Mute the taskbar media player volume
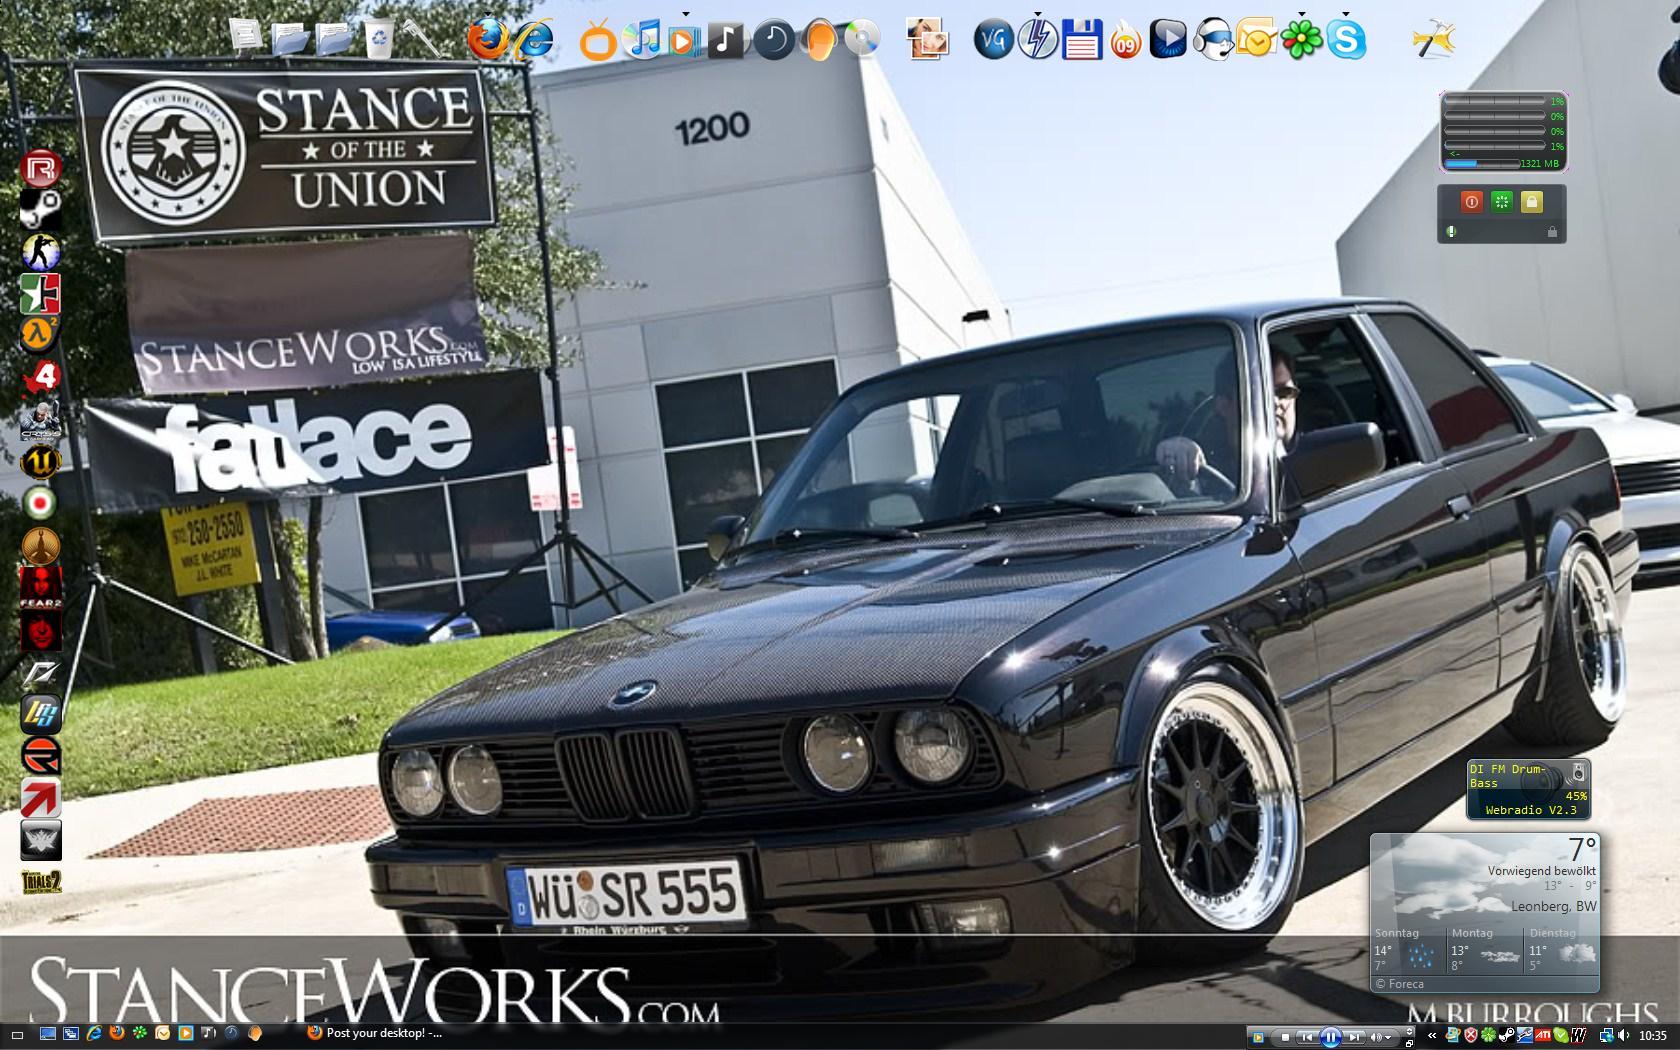1680x1050 pixels. tap(1376, 1037)
